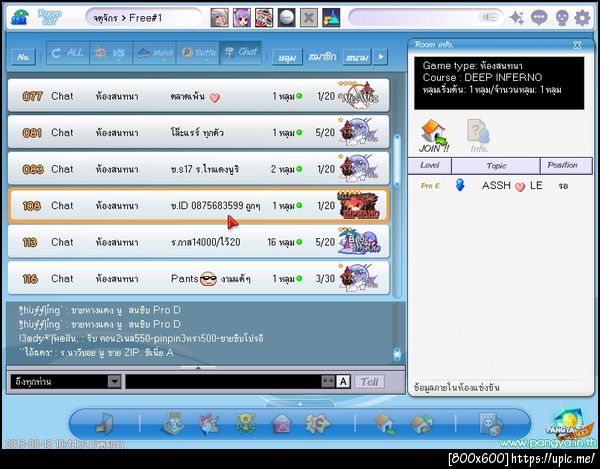Click the Topic column header

click(x=496, y=165)
